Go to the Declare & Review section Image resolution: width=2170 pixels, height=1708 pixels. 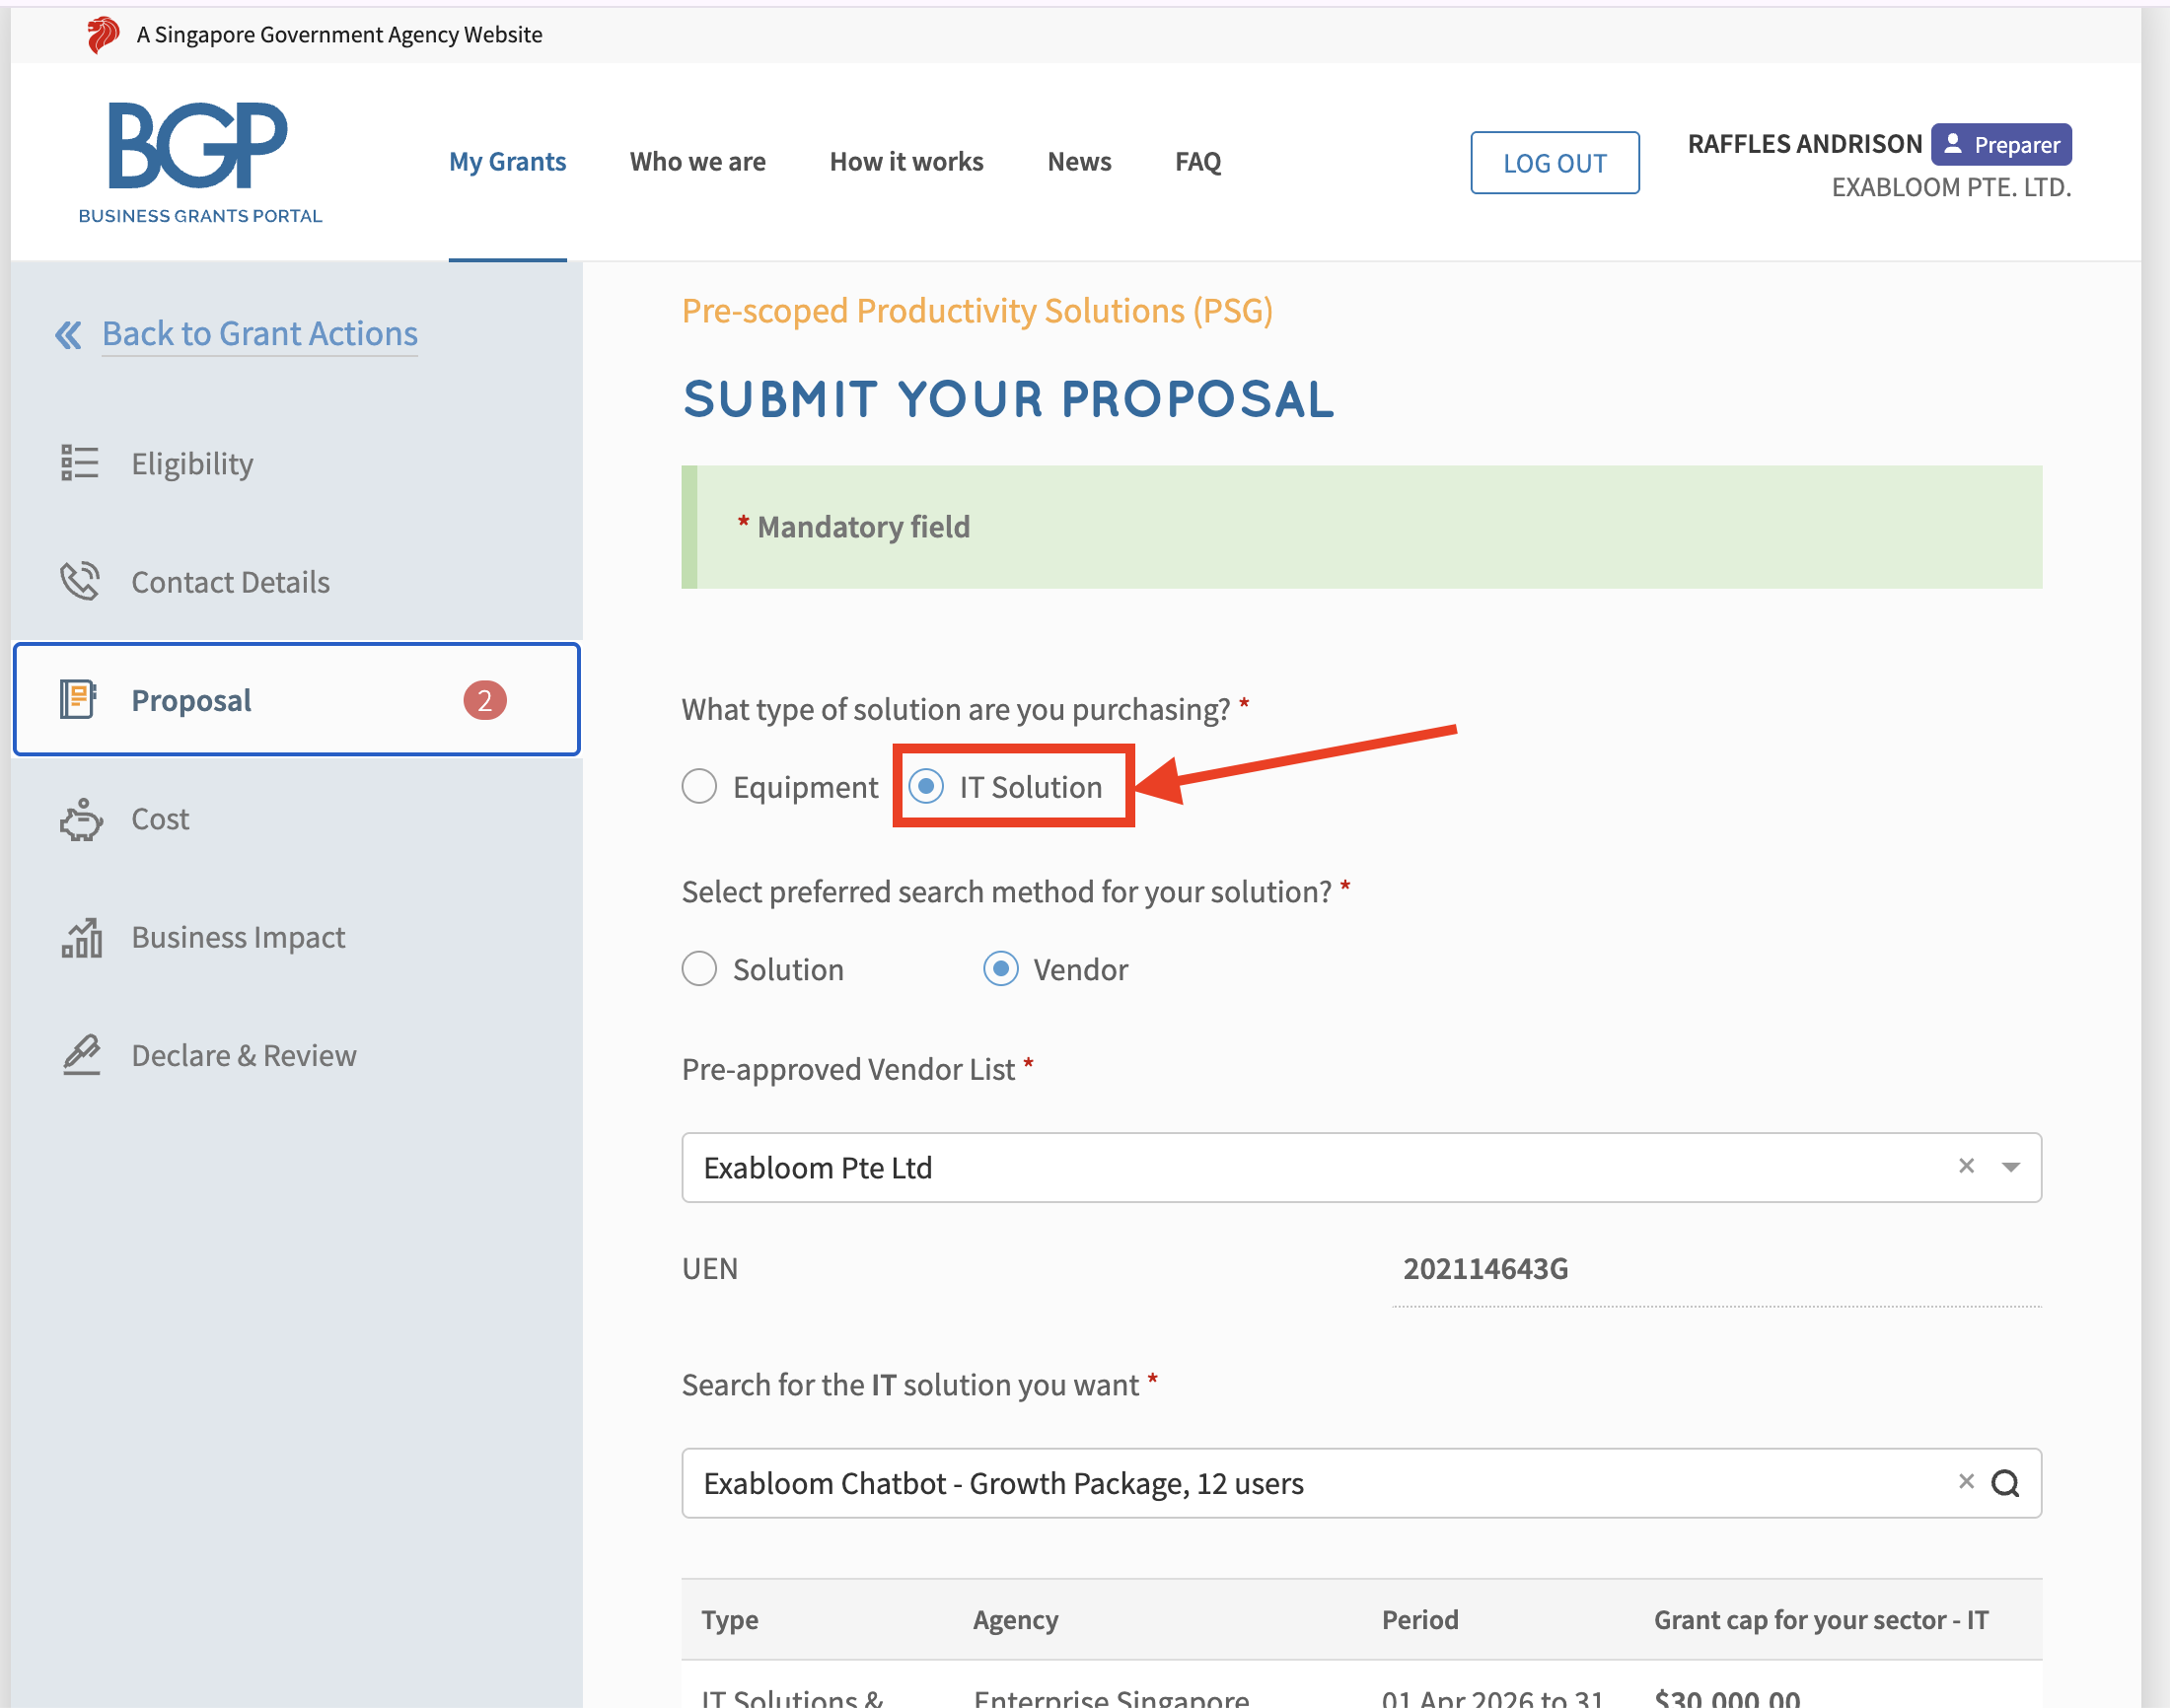tap(244, 1055)
